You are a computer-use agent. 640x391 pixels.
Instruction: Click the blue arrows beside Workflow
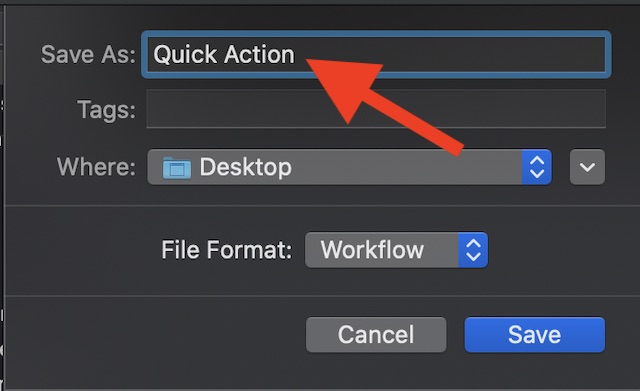click(473, 250)
